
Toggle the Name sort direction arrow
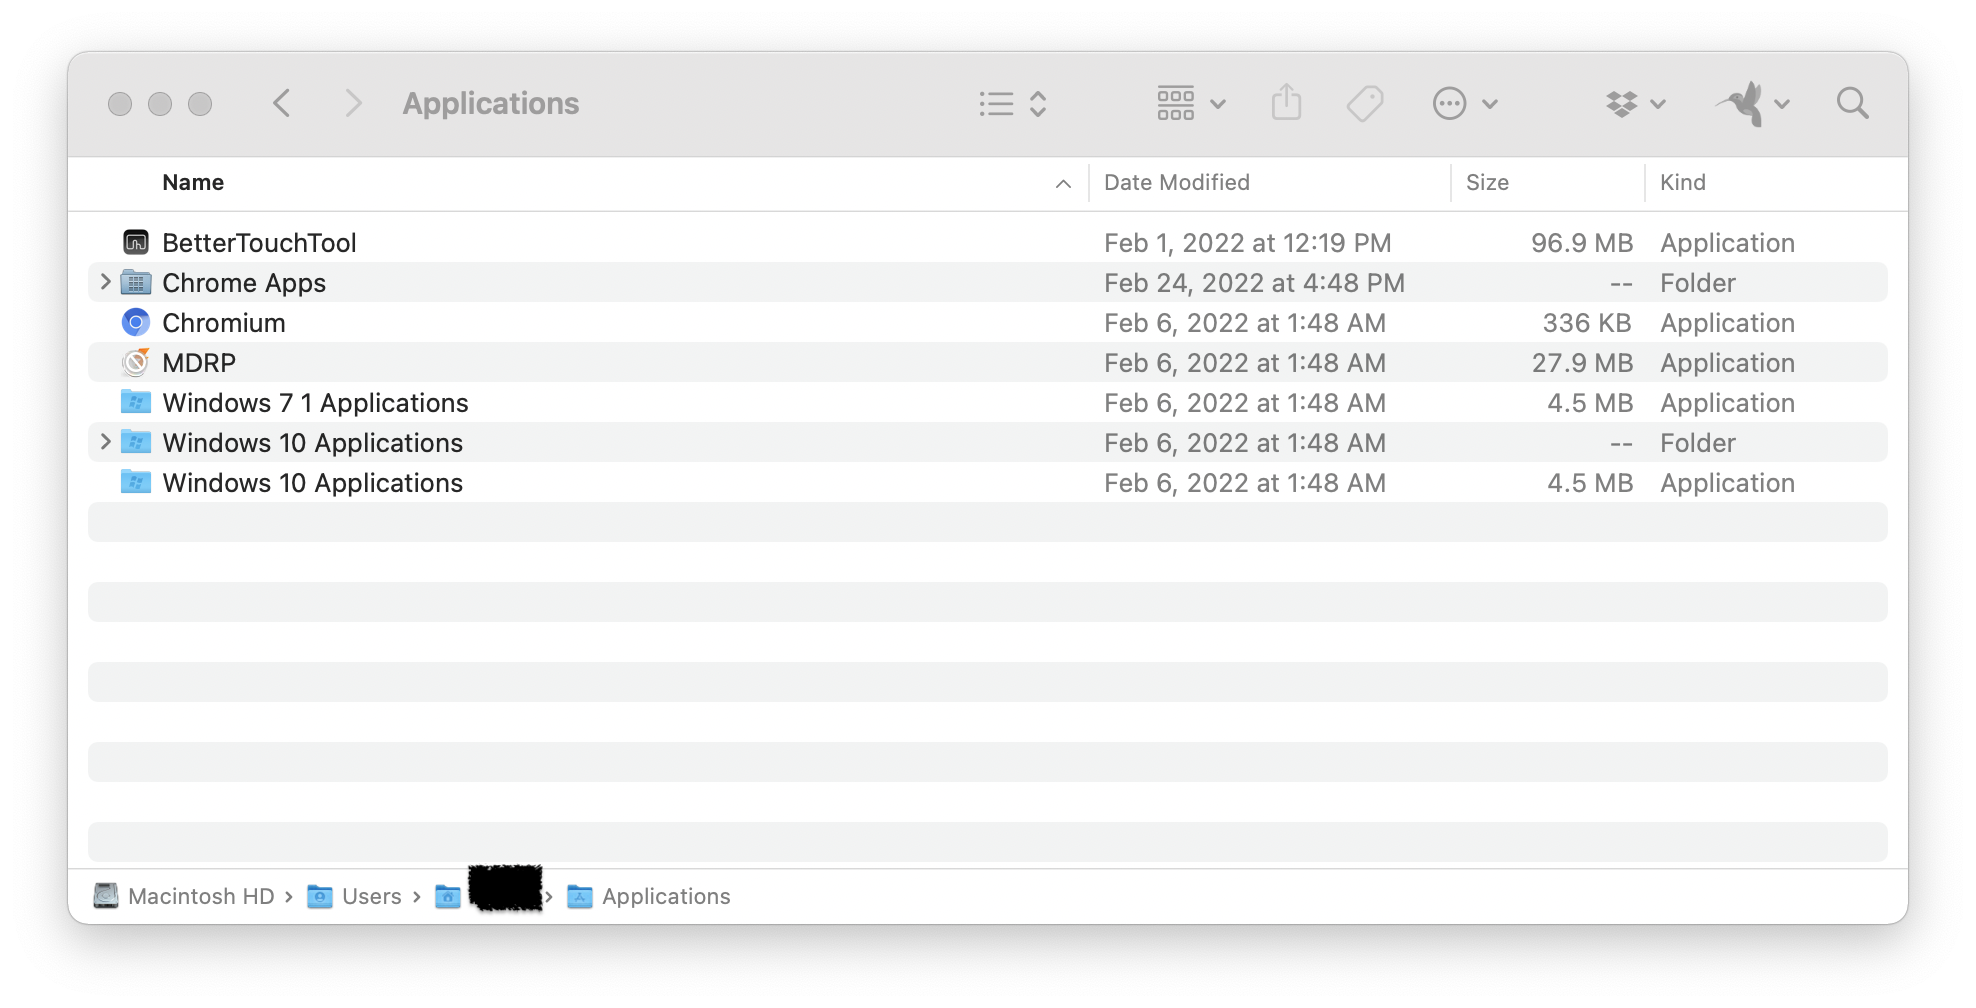pos(1063,183)
